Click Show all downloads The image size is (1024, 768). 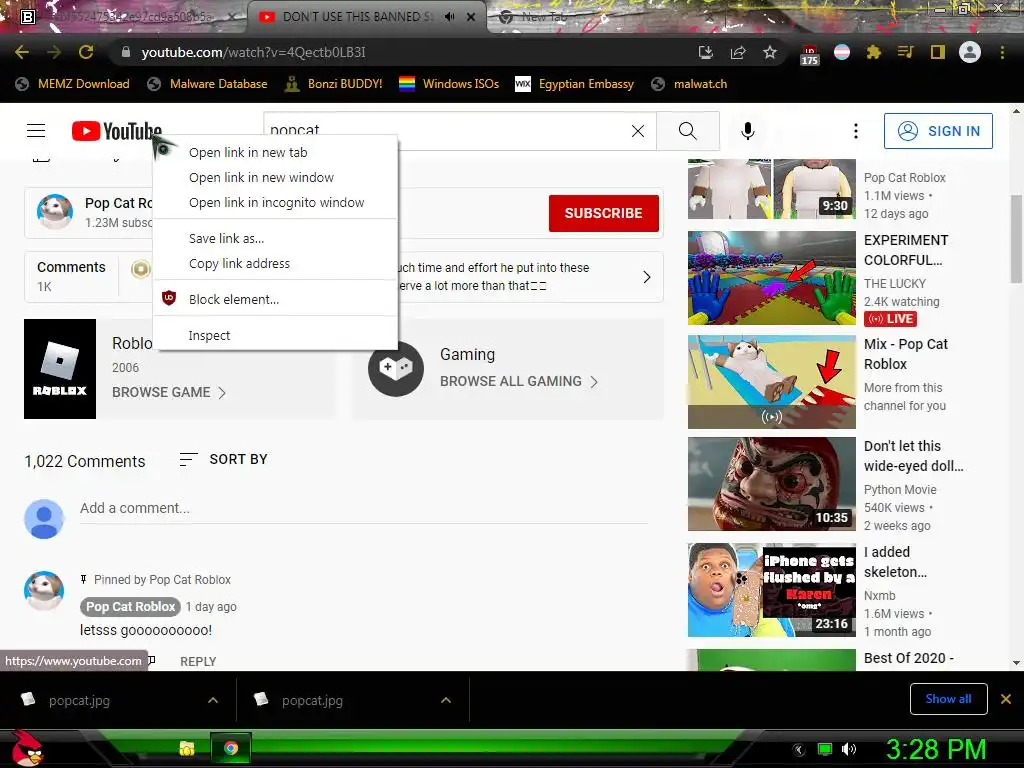pos(948,699)
